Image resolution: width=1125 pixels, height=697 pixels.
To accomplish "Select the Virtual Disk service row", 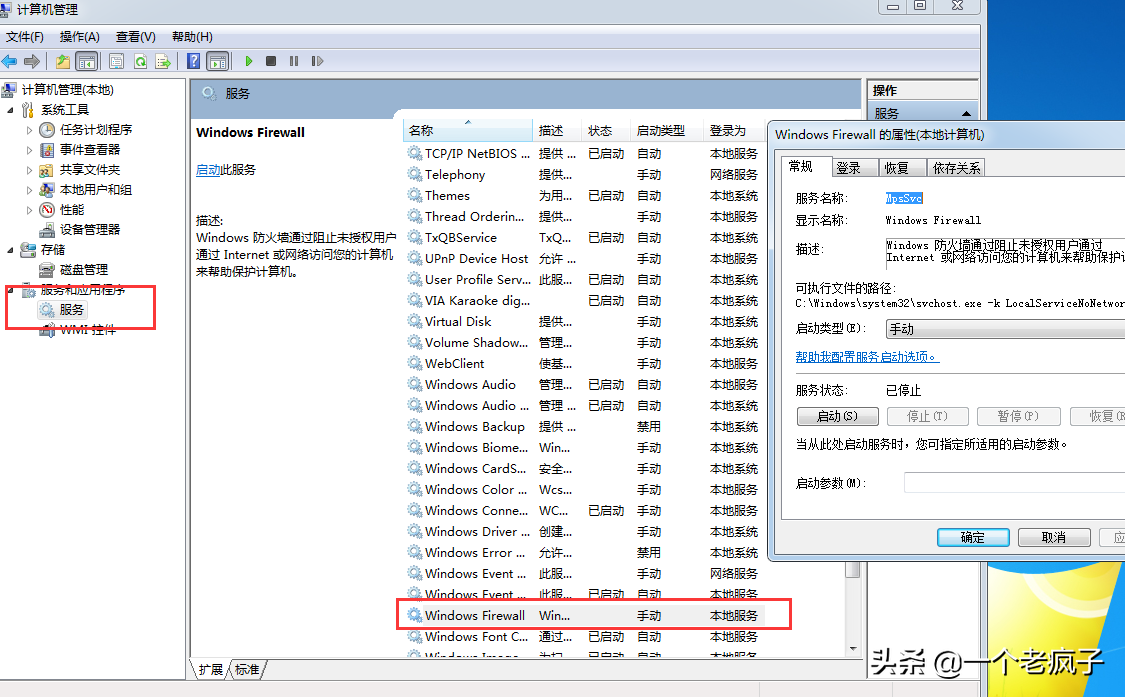I will (x=585, y=322).
